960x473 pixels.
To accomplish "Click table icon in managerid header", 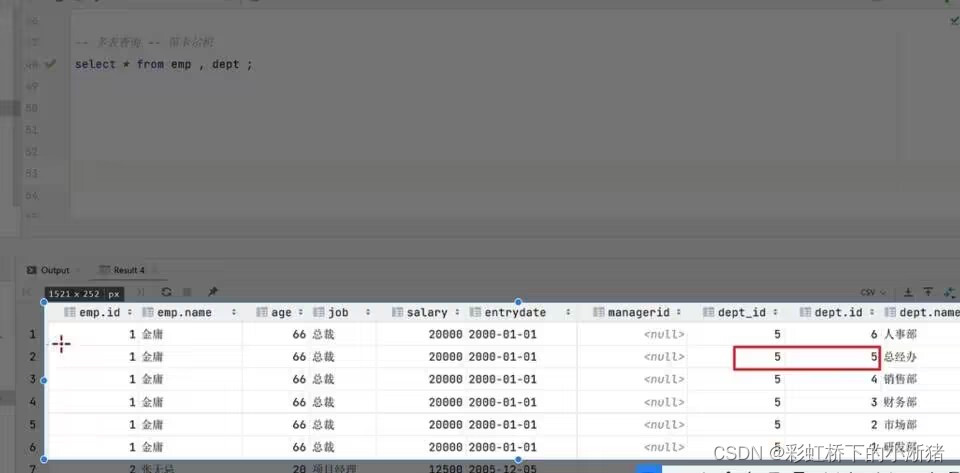I will point(599,313).
